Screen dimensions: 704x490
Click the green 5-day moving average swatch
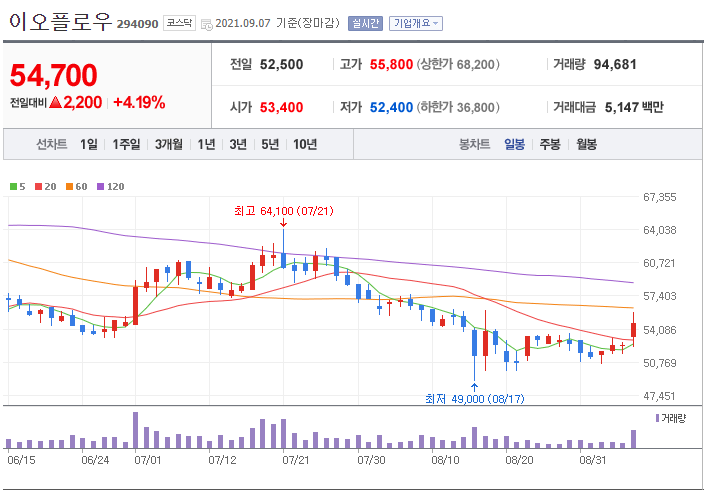pyautogui.click(x=13, y=186)
